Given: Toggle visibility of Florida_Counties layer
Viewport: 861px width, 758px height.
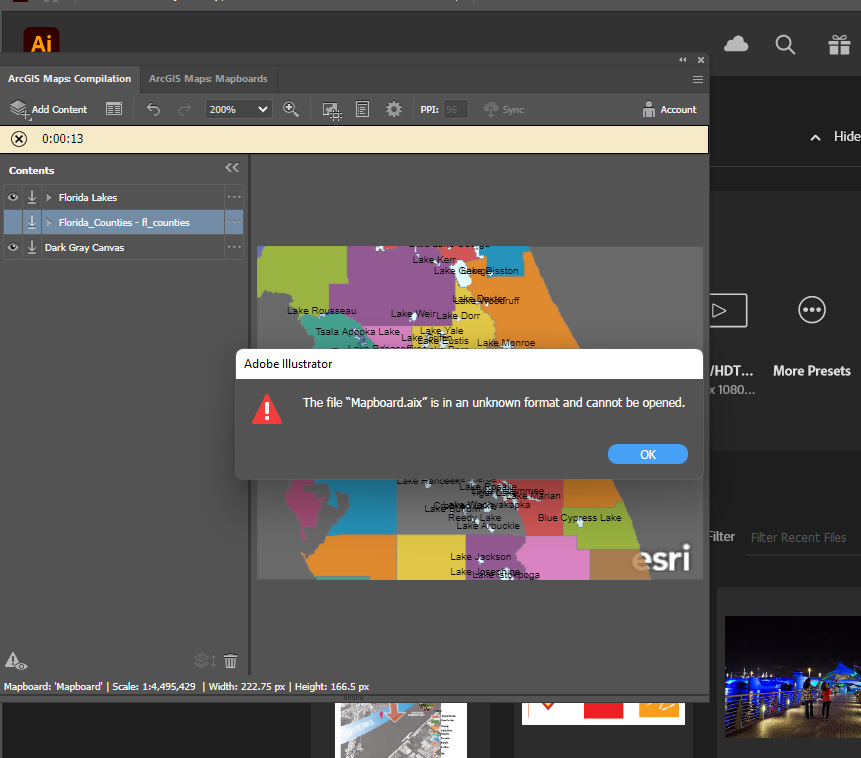Looking at the screenshot, I should pyautogui.click(x=13, y=222).
